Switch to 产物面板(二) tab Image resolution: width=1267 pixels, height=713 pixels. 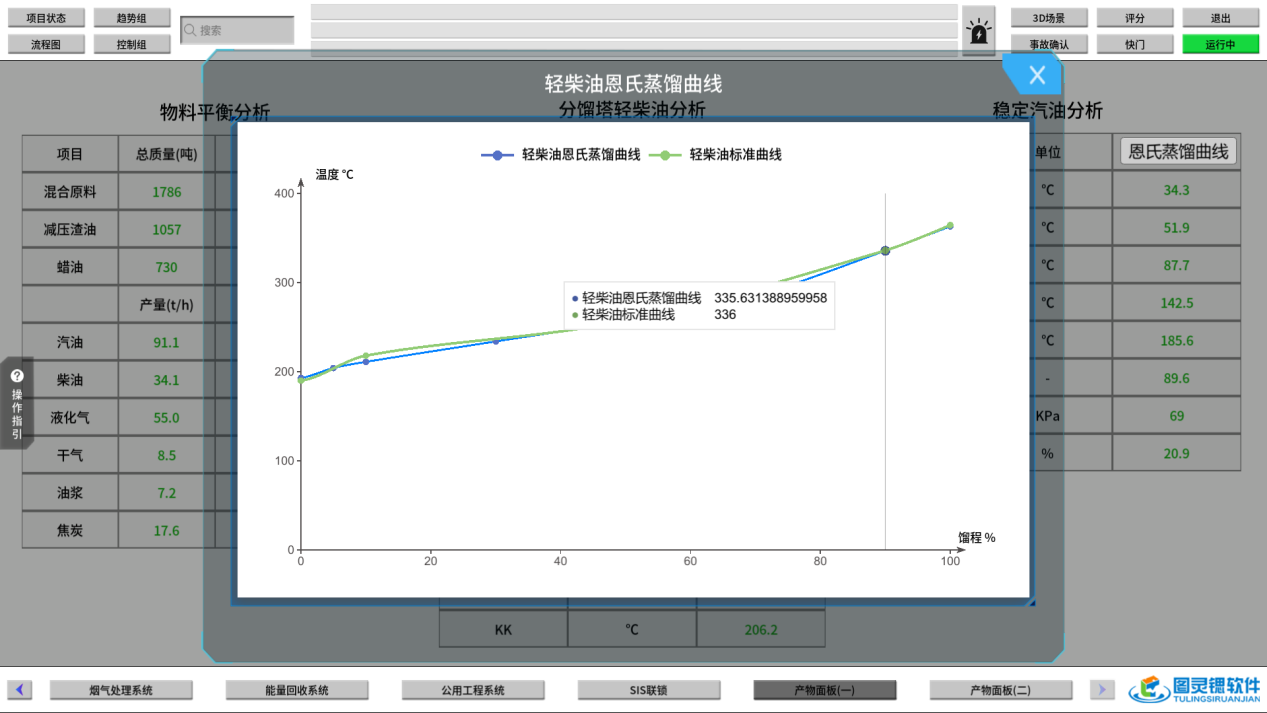(1000, 690)
